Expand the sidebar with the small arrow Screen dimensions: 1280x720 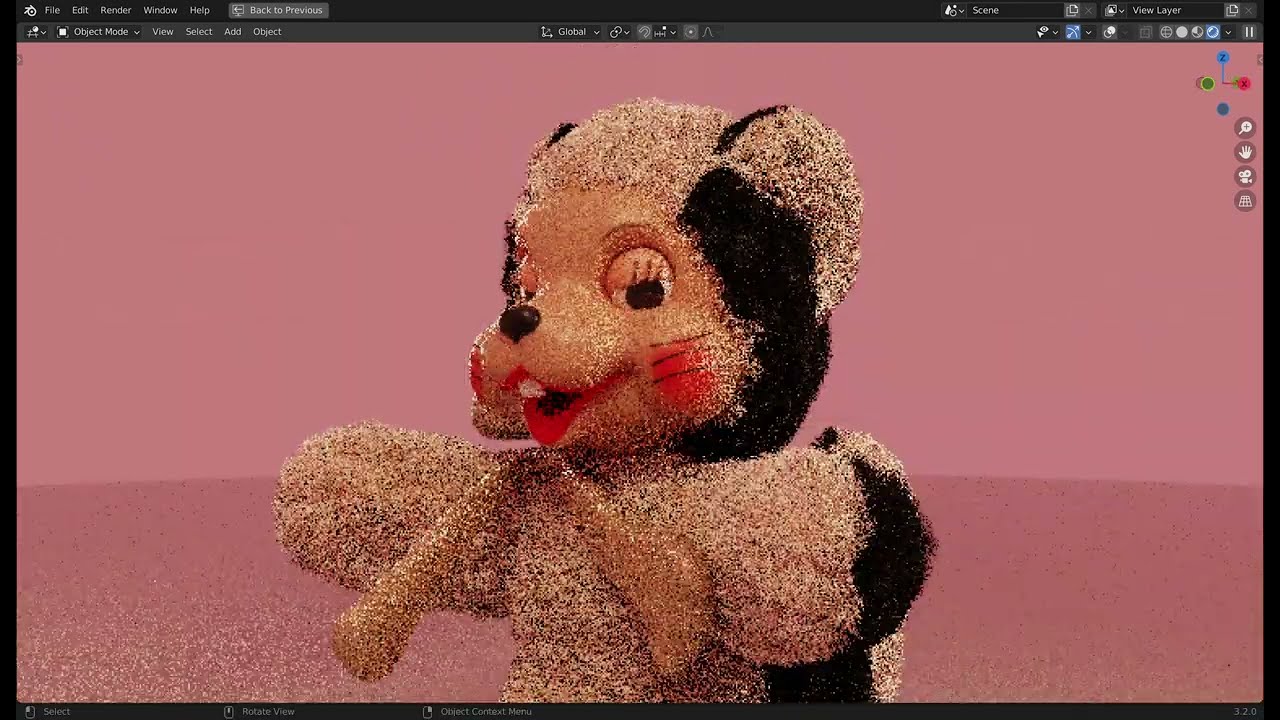[x=1259, y=60]
